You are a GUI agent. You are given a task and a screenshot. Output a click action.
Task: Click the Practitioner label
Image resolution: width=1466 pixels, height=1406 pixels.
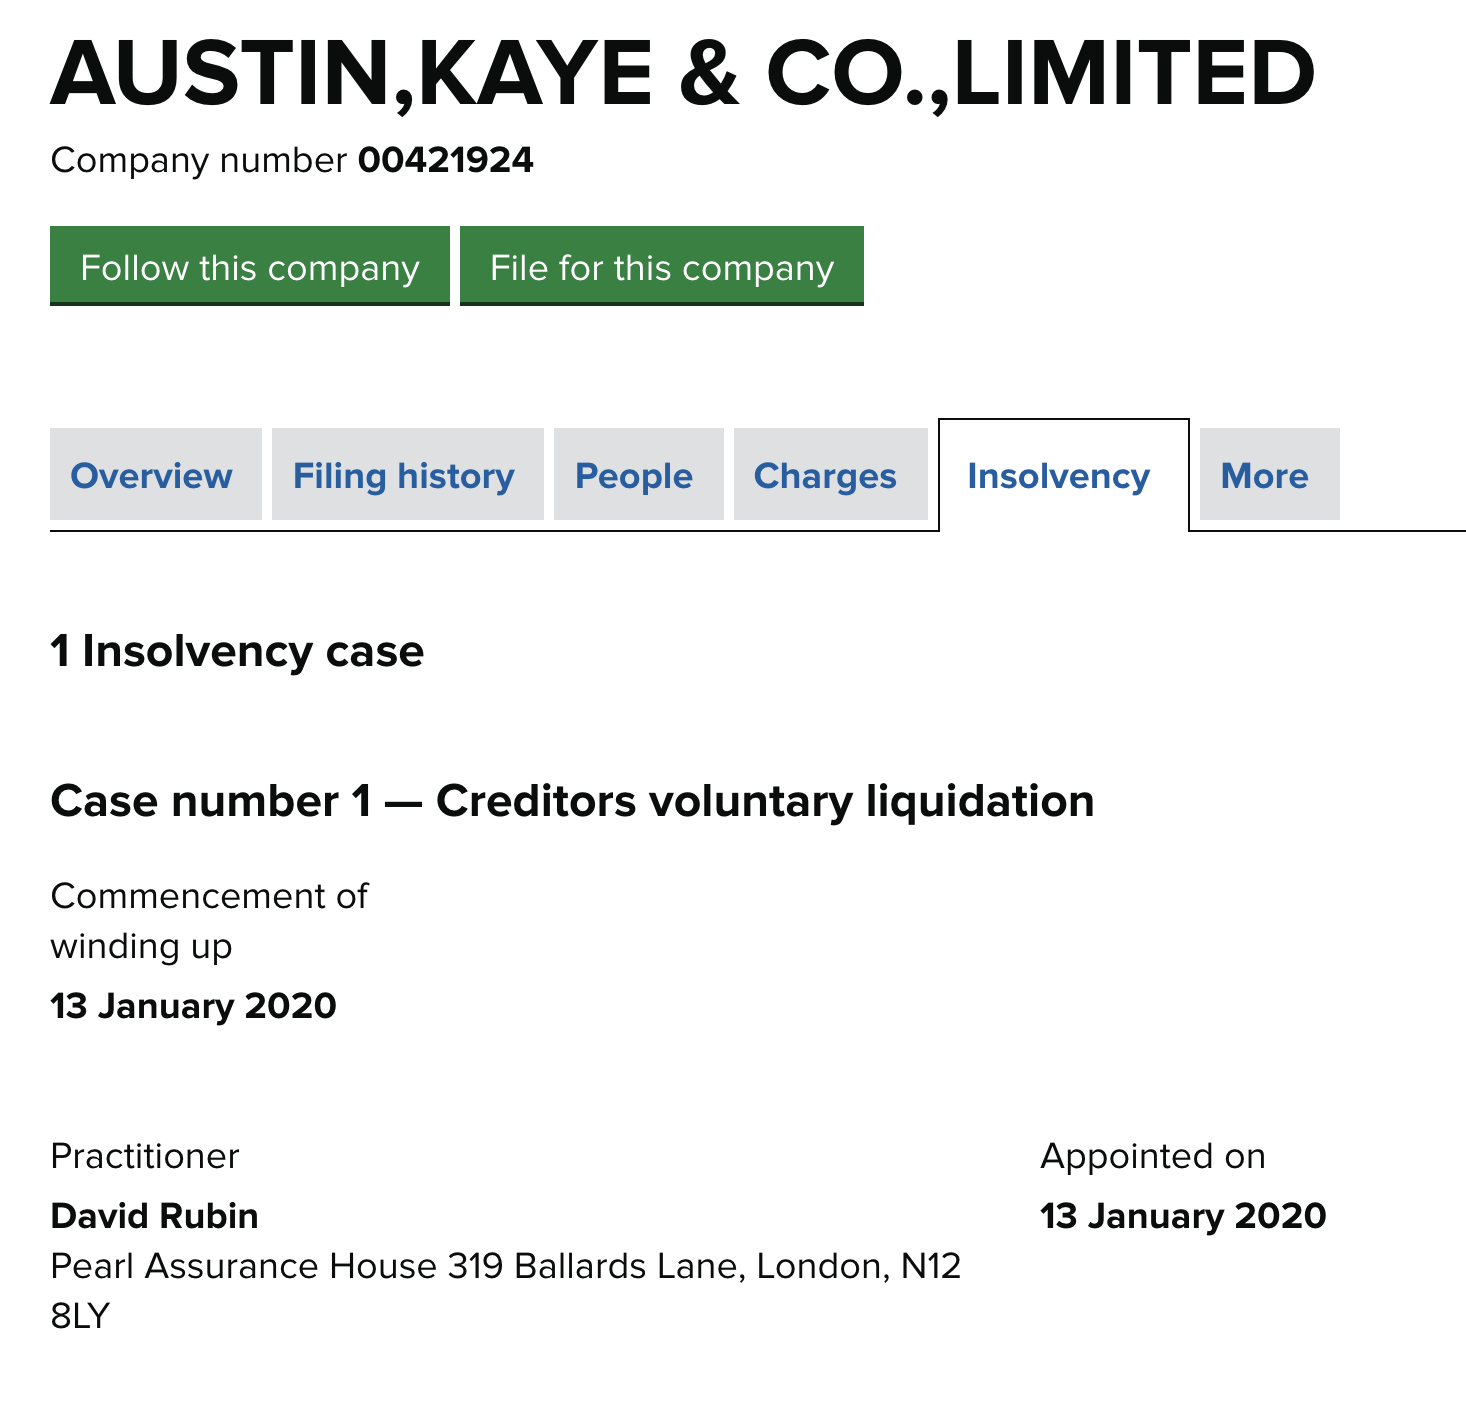point(145,1156)
